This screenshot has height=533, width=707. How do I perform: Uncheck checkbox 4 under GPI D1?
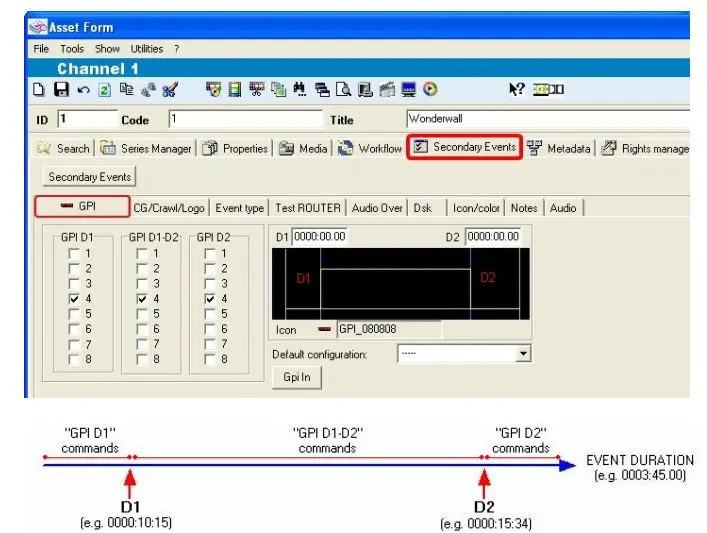point(74,299)
